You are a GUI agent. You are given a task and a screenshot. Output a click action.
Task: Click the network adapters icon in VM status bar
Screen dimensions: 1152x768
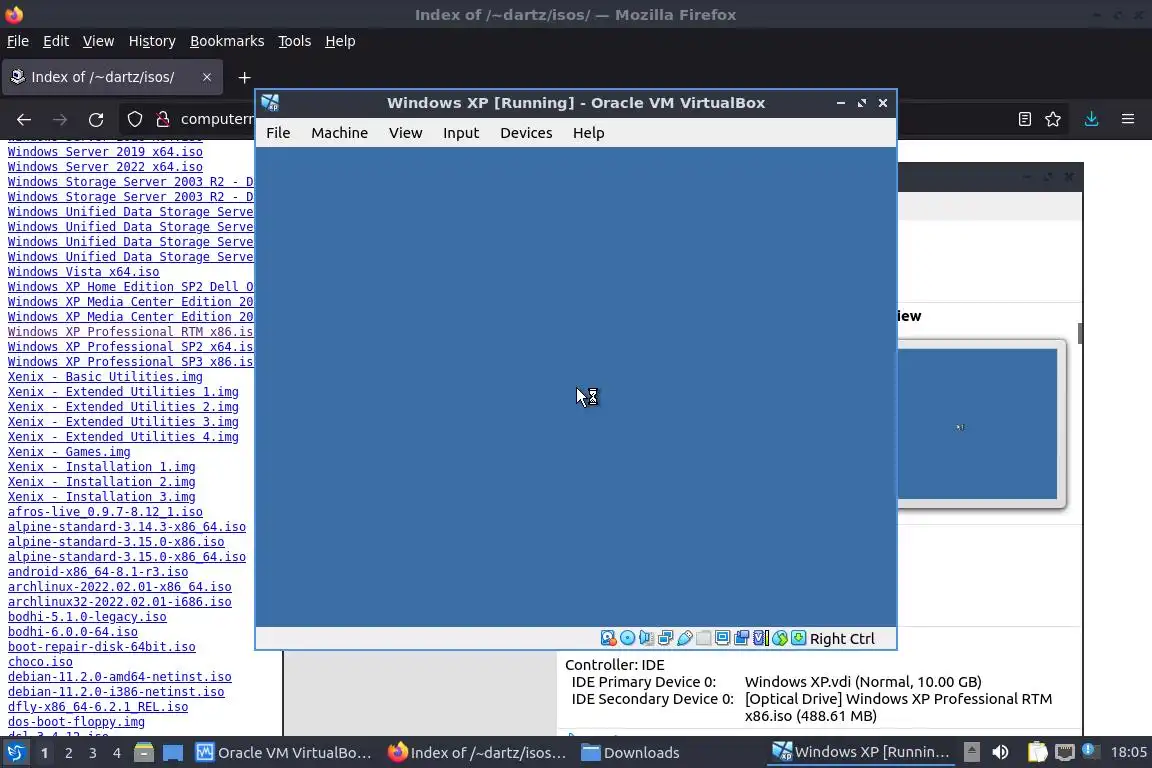666,638
